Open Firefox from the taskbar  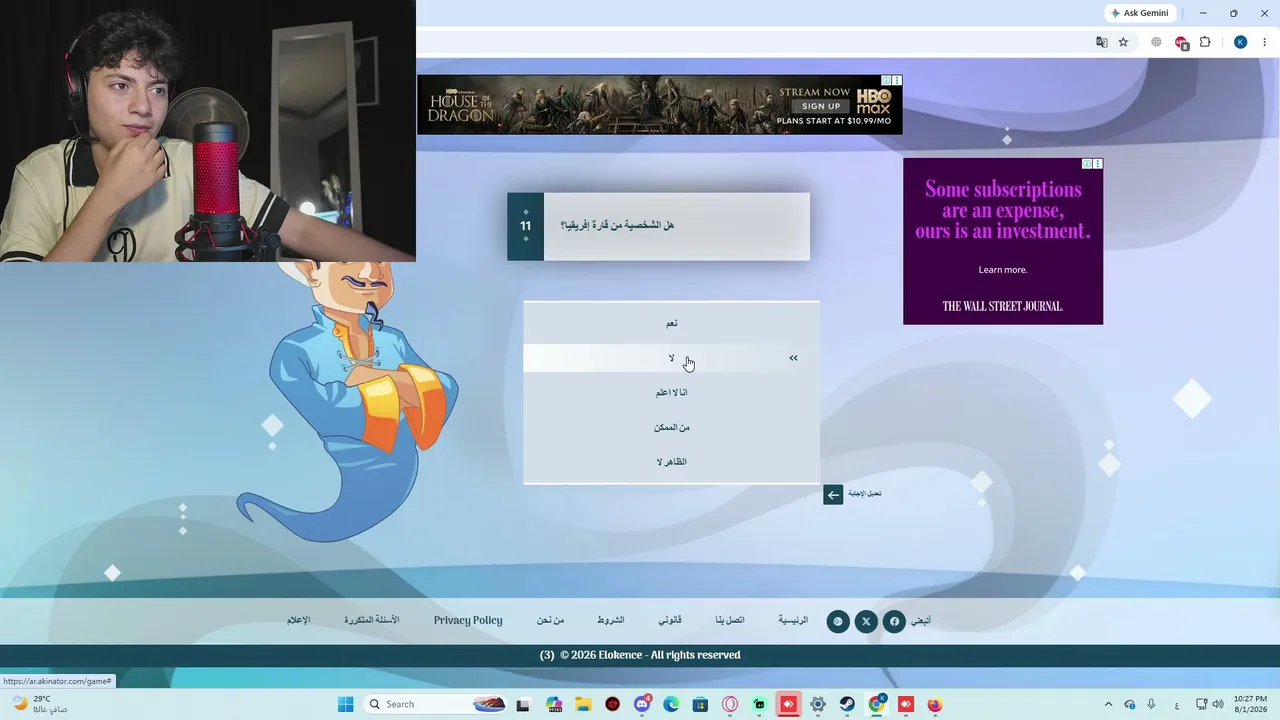point(935,705)
